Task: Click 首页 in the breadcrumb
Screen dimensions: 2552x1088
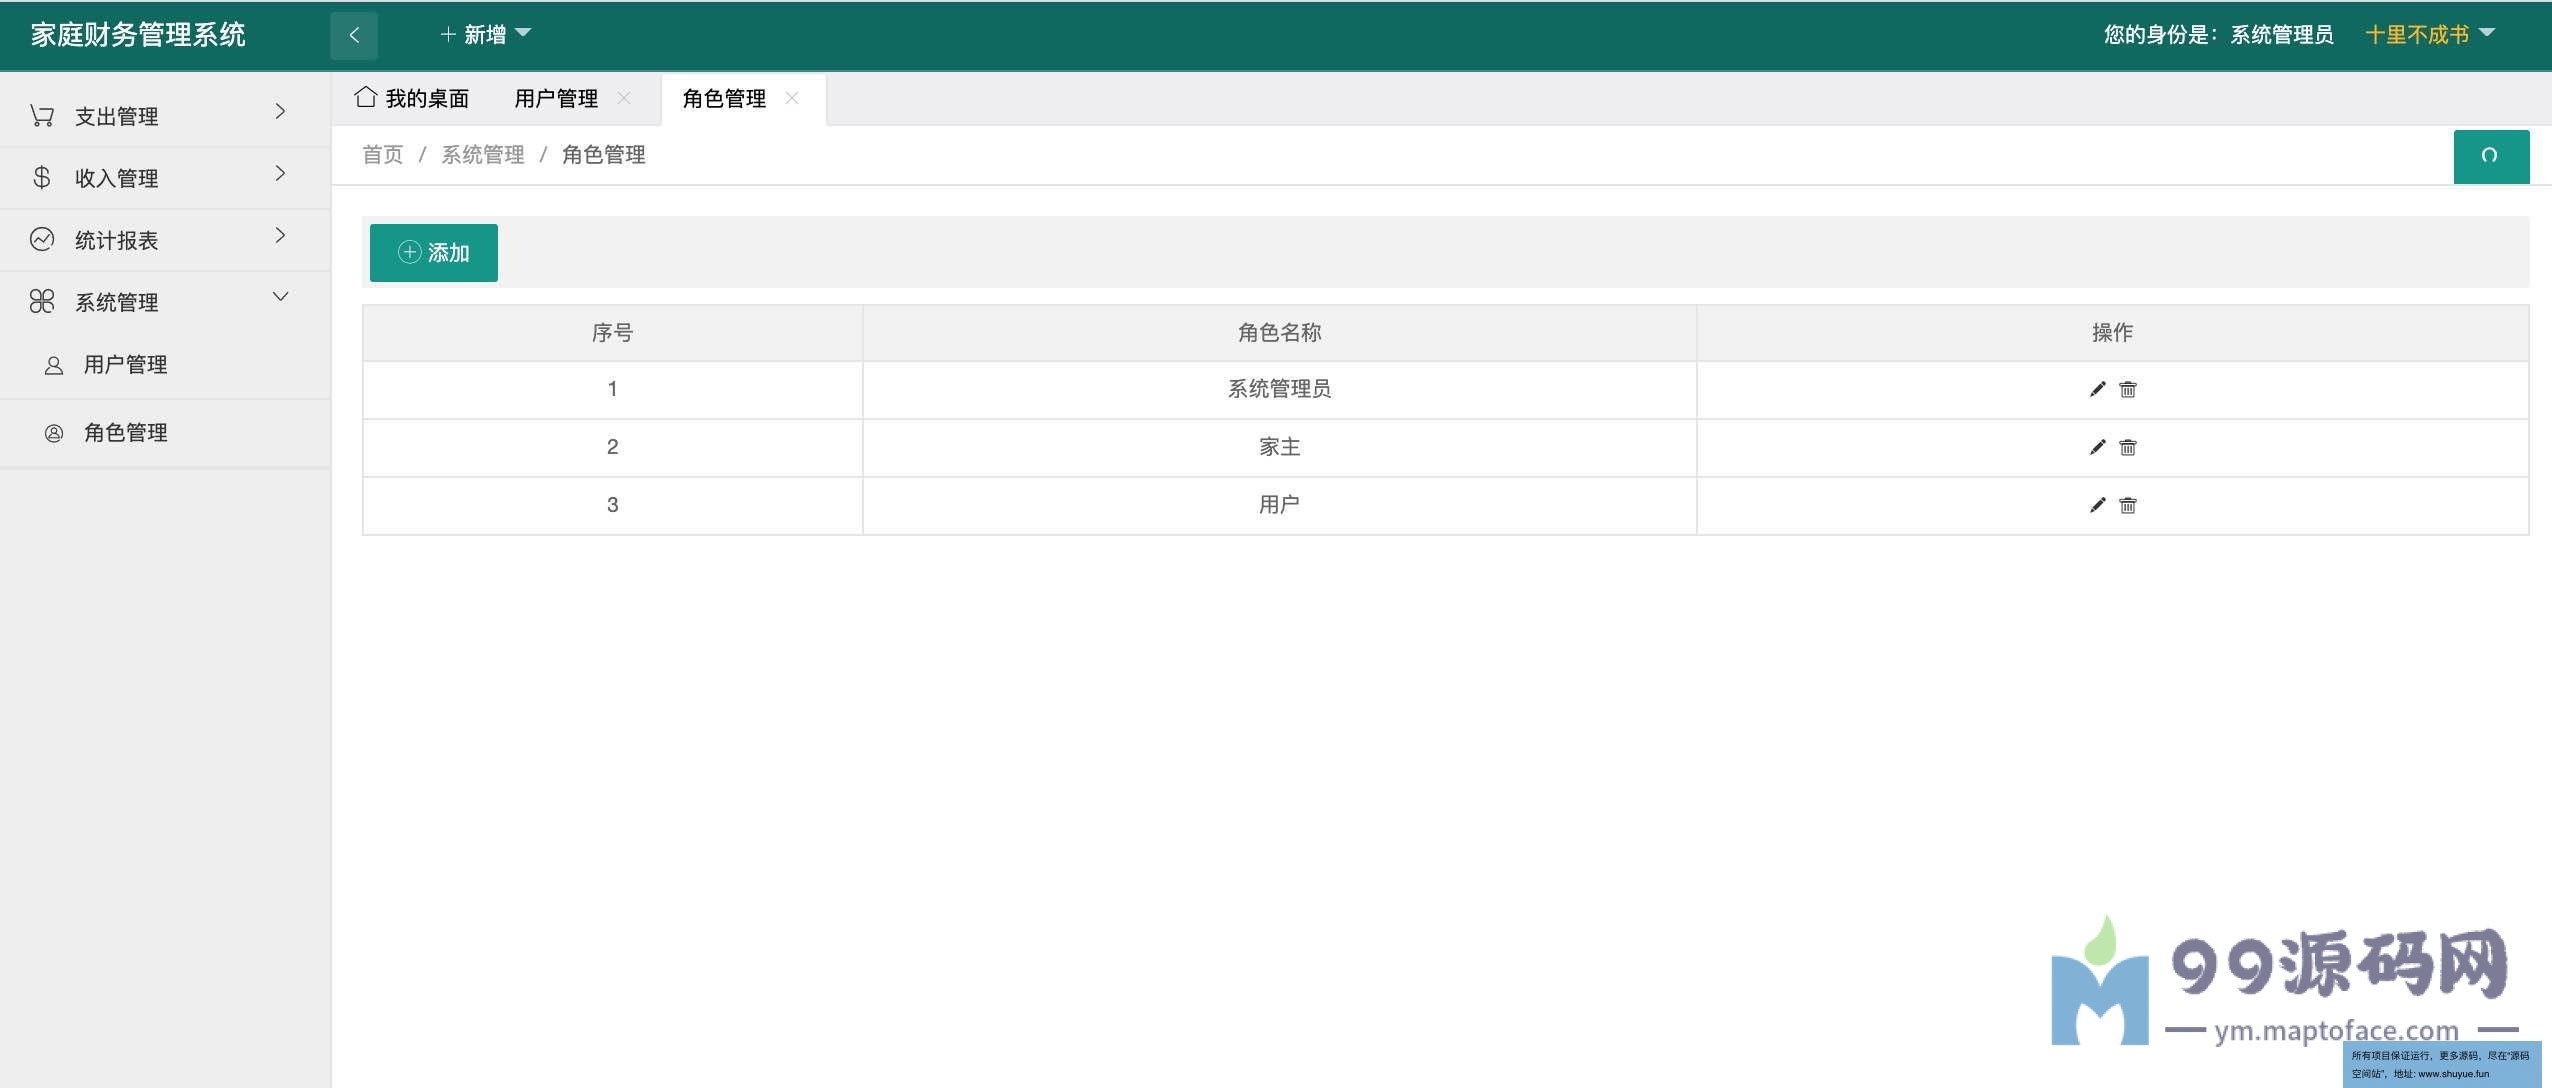Action: (382, 155)
